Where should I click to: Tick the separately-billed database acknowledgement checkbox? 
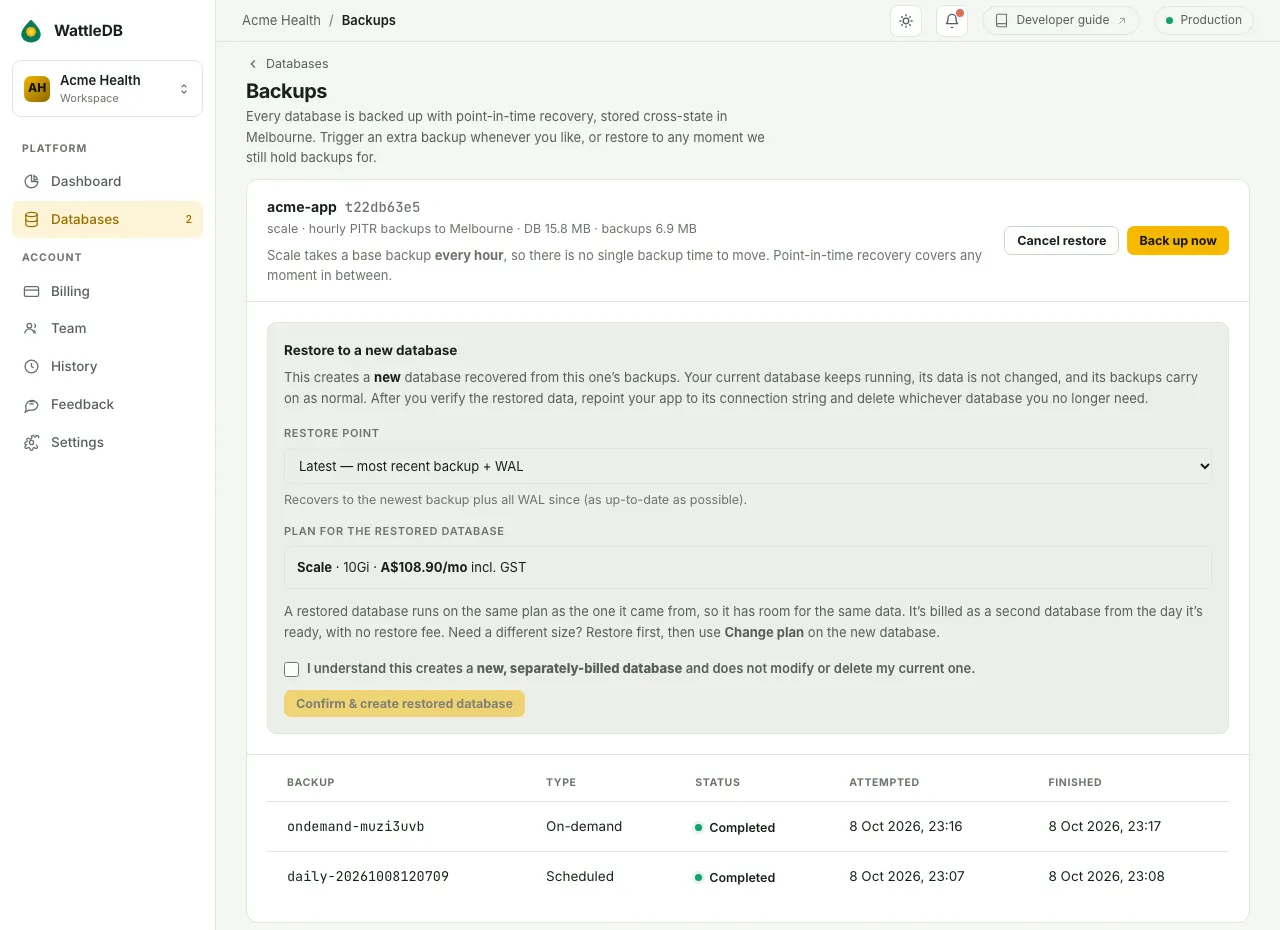point(292,669)
